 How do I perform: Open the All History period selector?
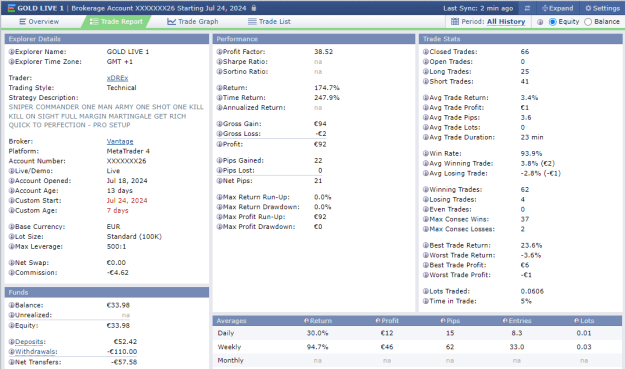tap(506, 22)
